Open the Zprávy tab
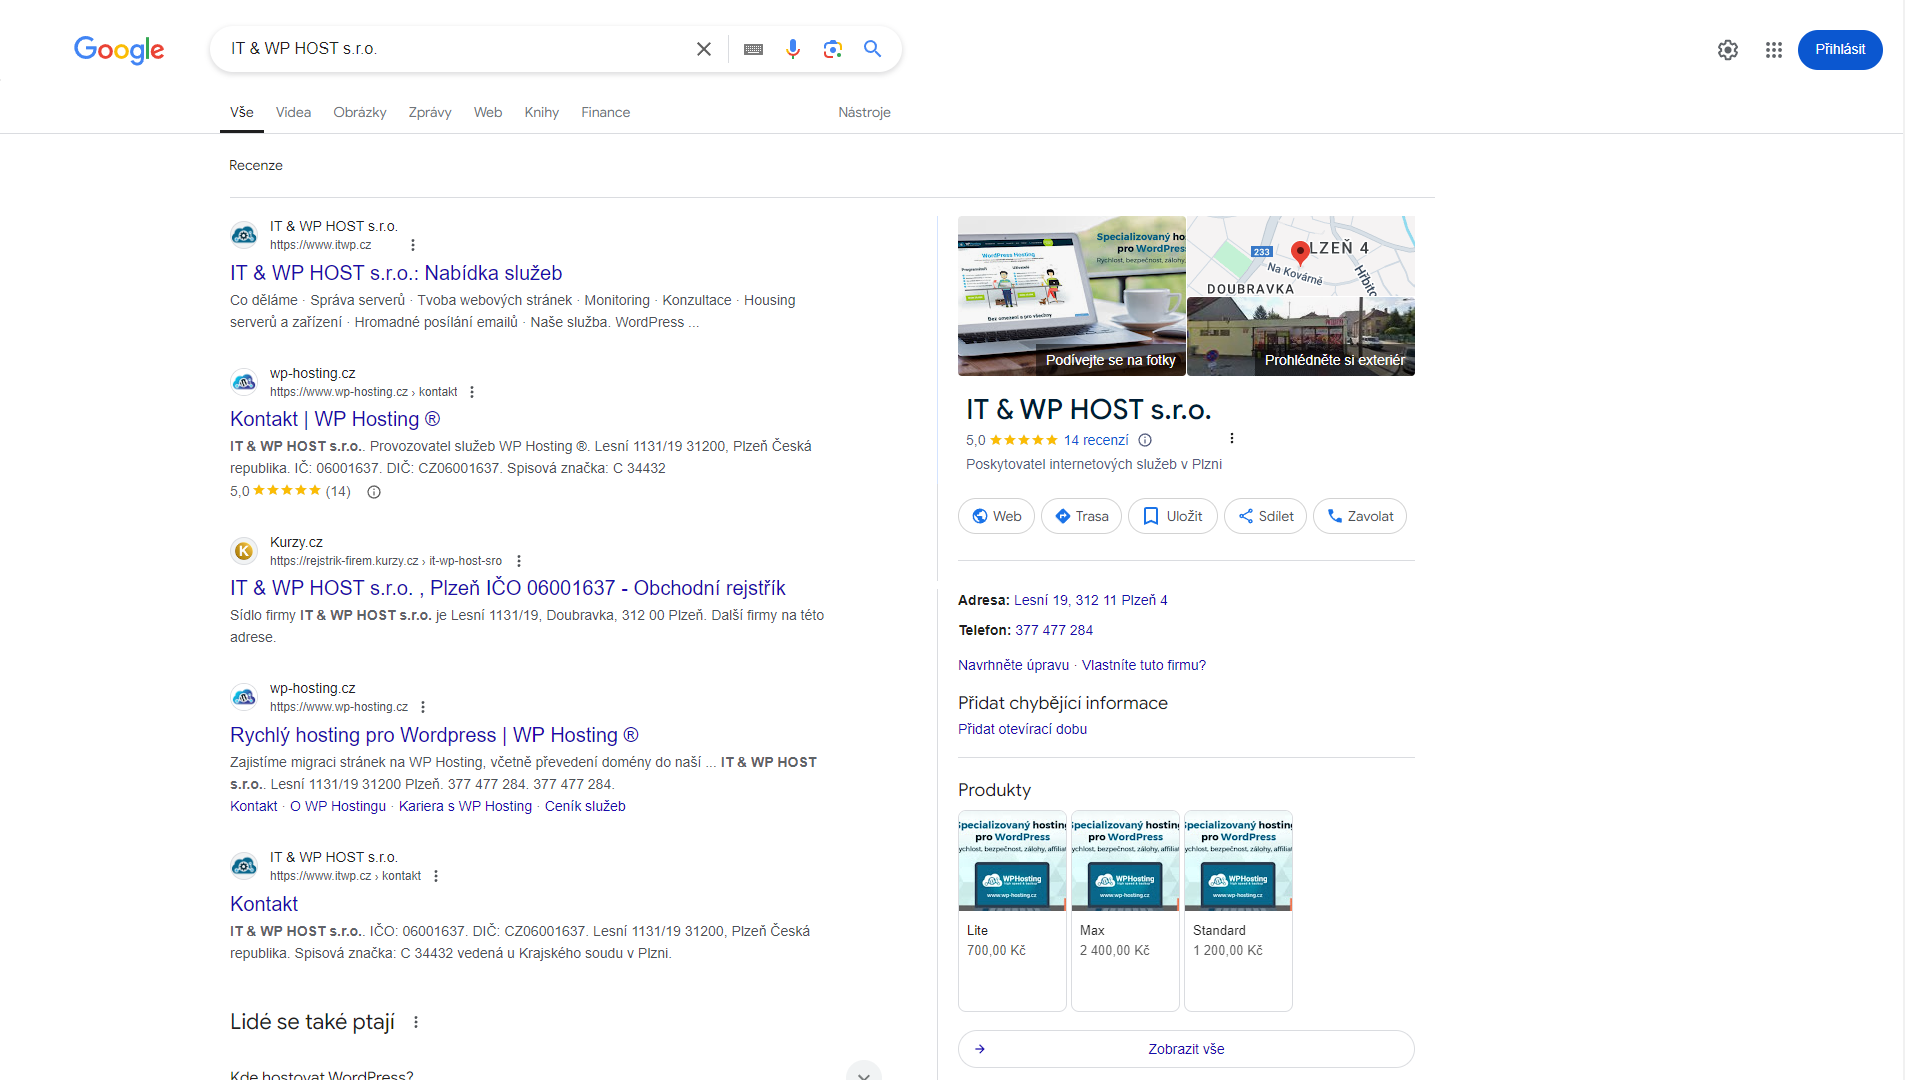Screen dimensions: 1905x1080 [430, 112]
